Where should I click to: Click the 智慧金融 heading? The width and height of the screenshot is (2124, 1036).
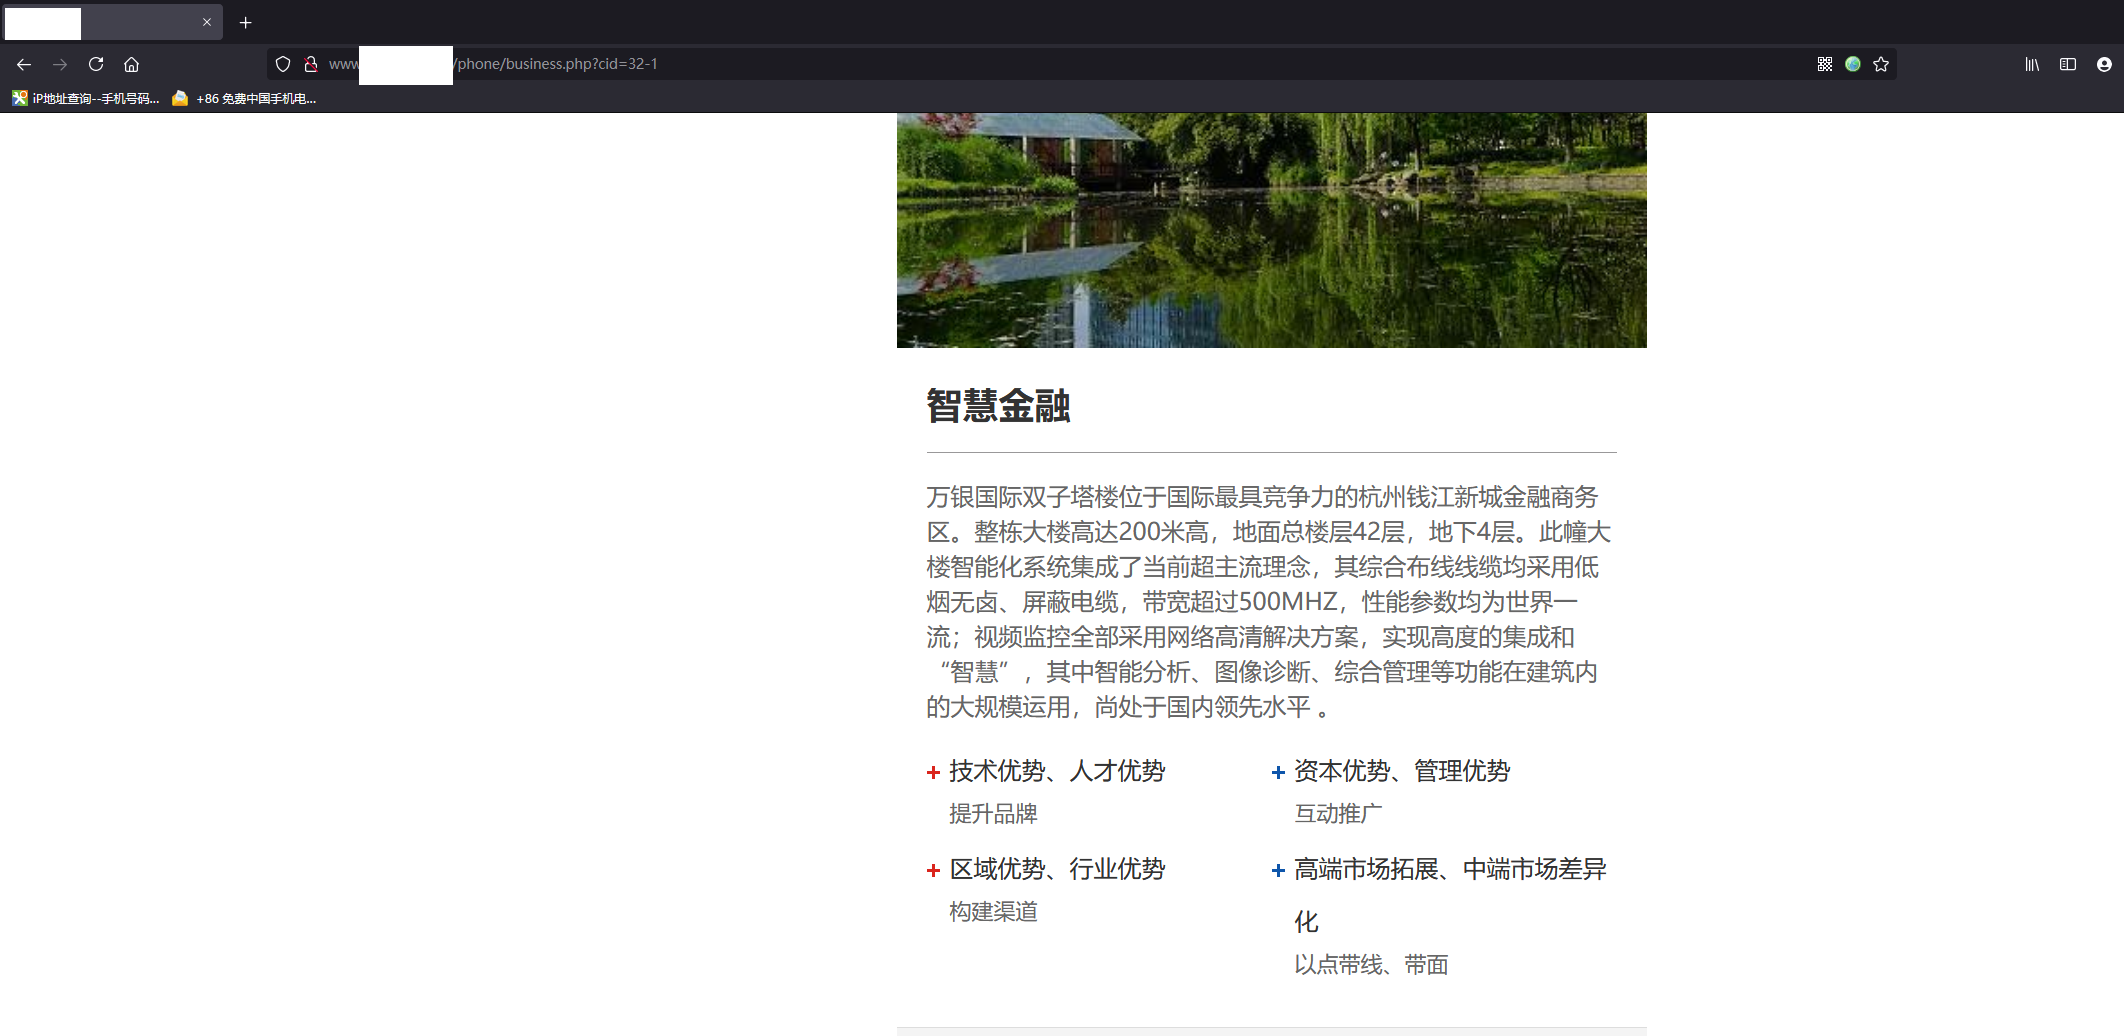click(998, 406)
